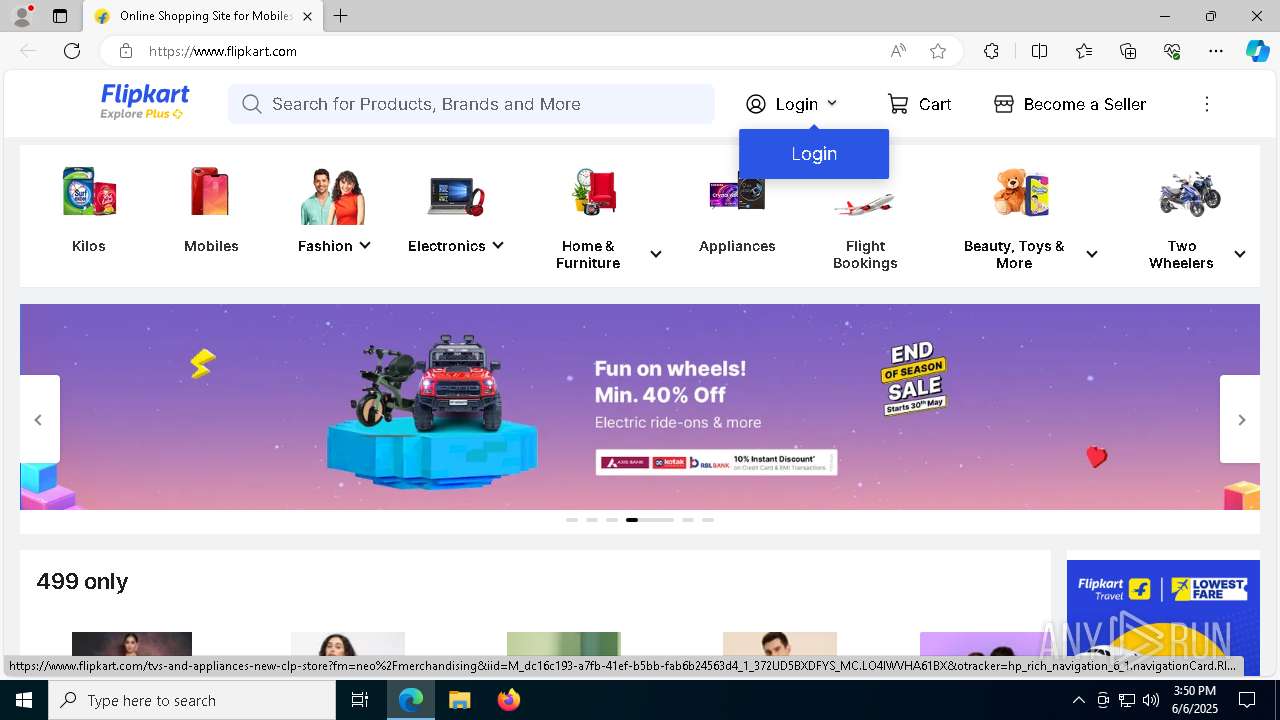1280x720 pixels.
Task: Focus the product search field
Action: point(471,104)
